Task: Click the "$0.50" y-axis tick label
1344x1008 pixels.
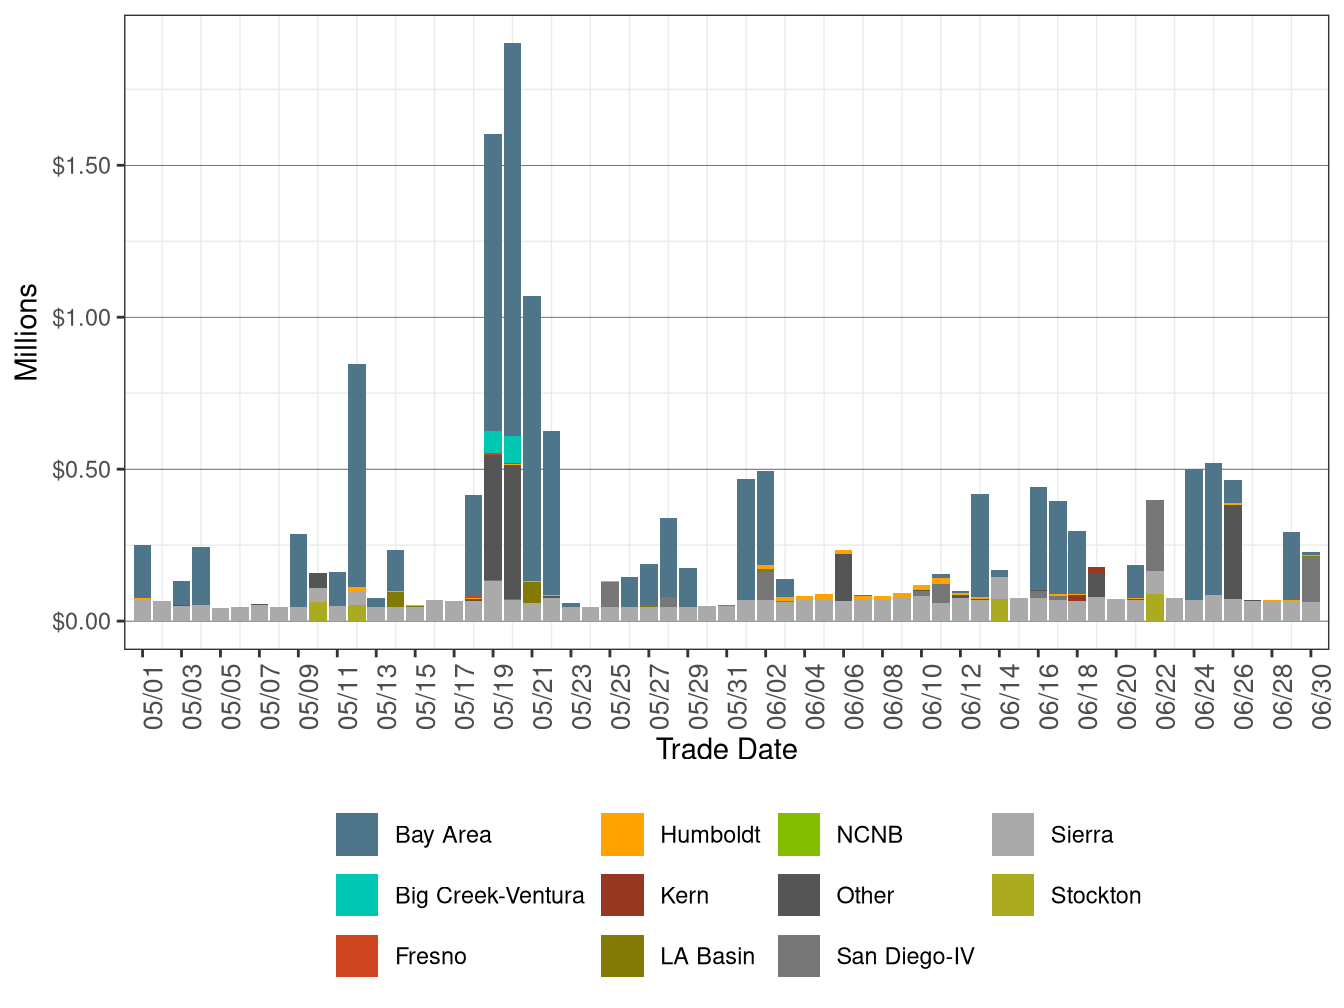Action: coord(82,469)
